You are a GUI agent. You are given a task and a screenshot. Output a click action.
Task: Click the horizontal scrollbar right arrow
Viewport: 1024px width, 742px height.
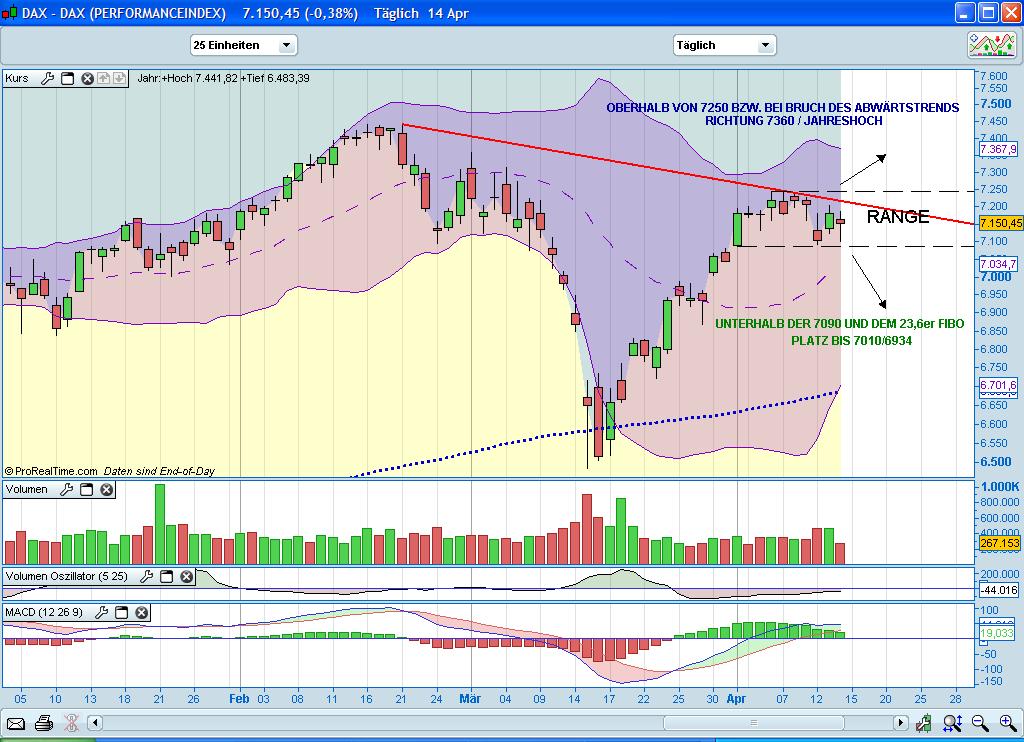(x=901, y=723)
